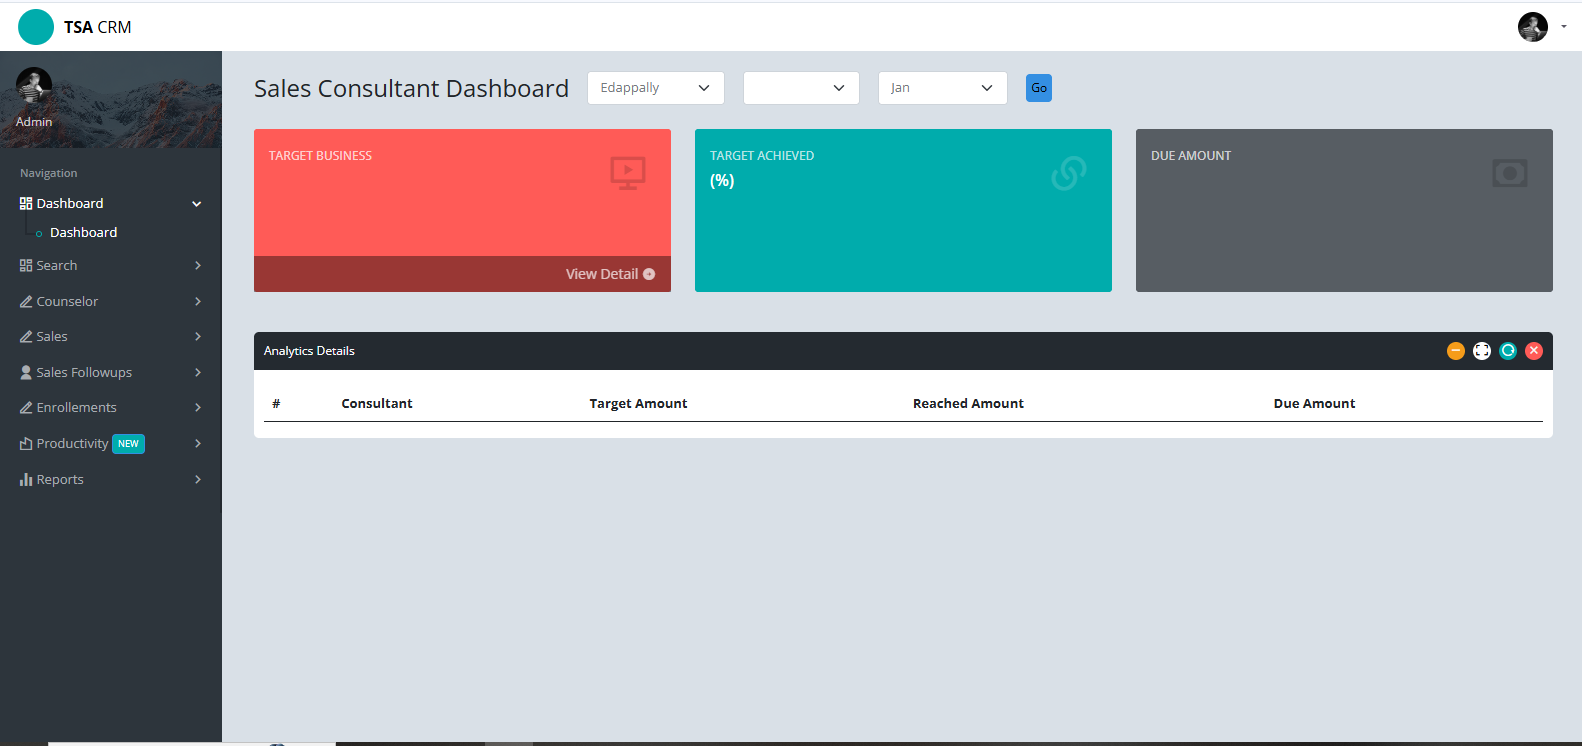The height and width of the screenshot is (746, 1582).
Task: Click the Target Achieved link icon
Action: [1068, 173]
